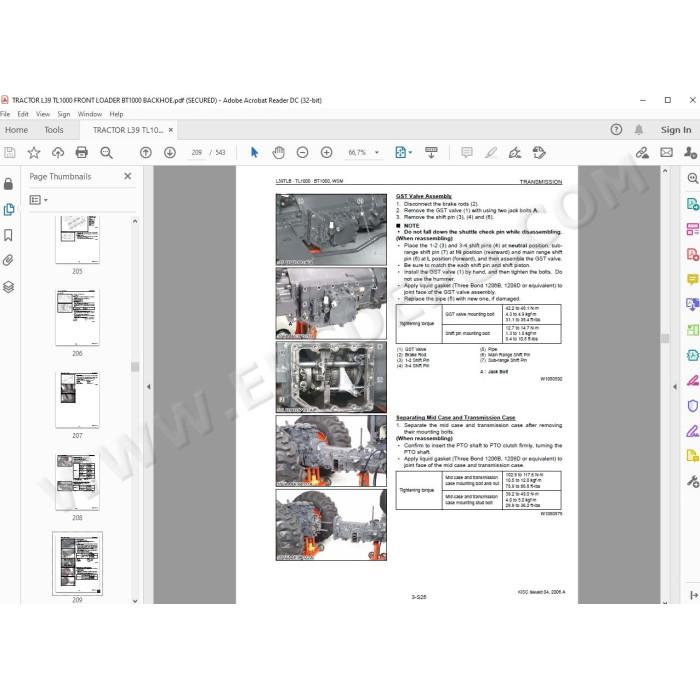Select the page 207 thumbnail
Viewport: 700px width, 700px height.
pos(77,399)
